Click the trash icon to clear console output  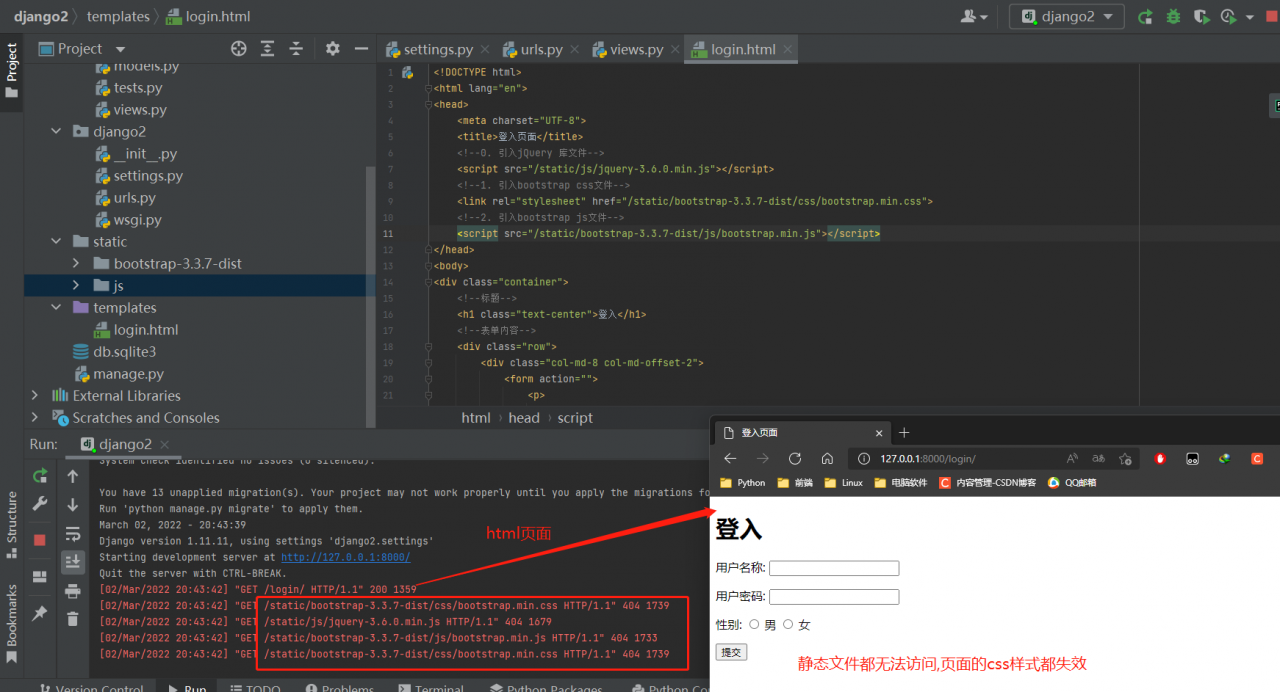tap(73, 619)
